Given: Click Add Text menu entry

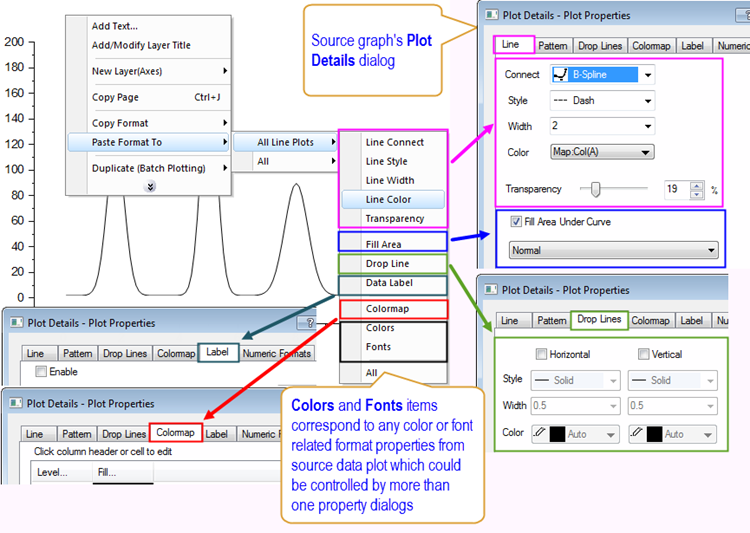Looking at the screenshot, I should [115, 26].
